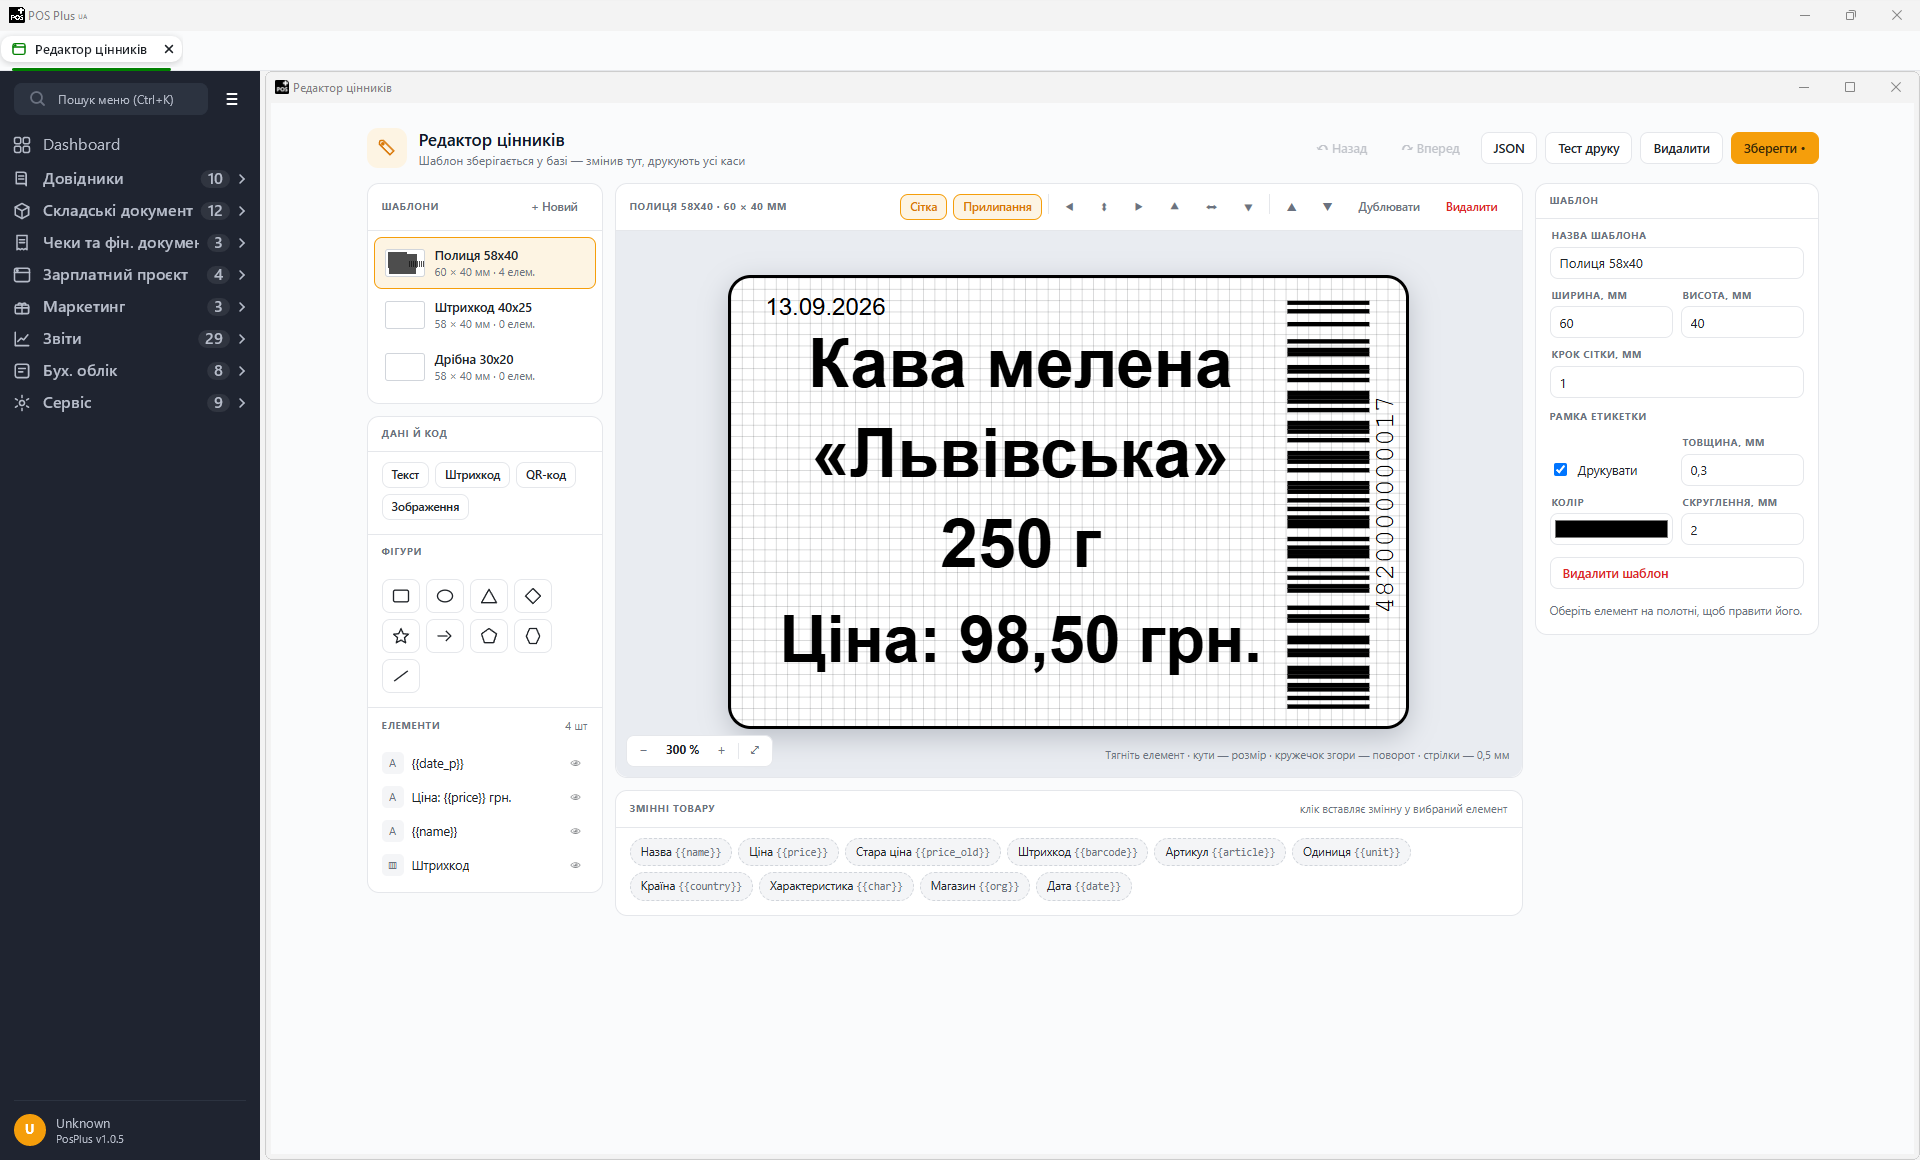
Task: Click the barcode icon of Штрихкод element
Action: pyautogui.click(x=393, y=865)
